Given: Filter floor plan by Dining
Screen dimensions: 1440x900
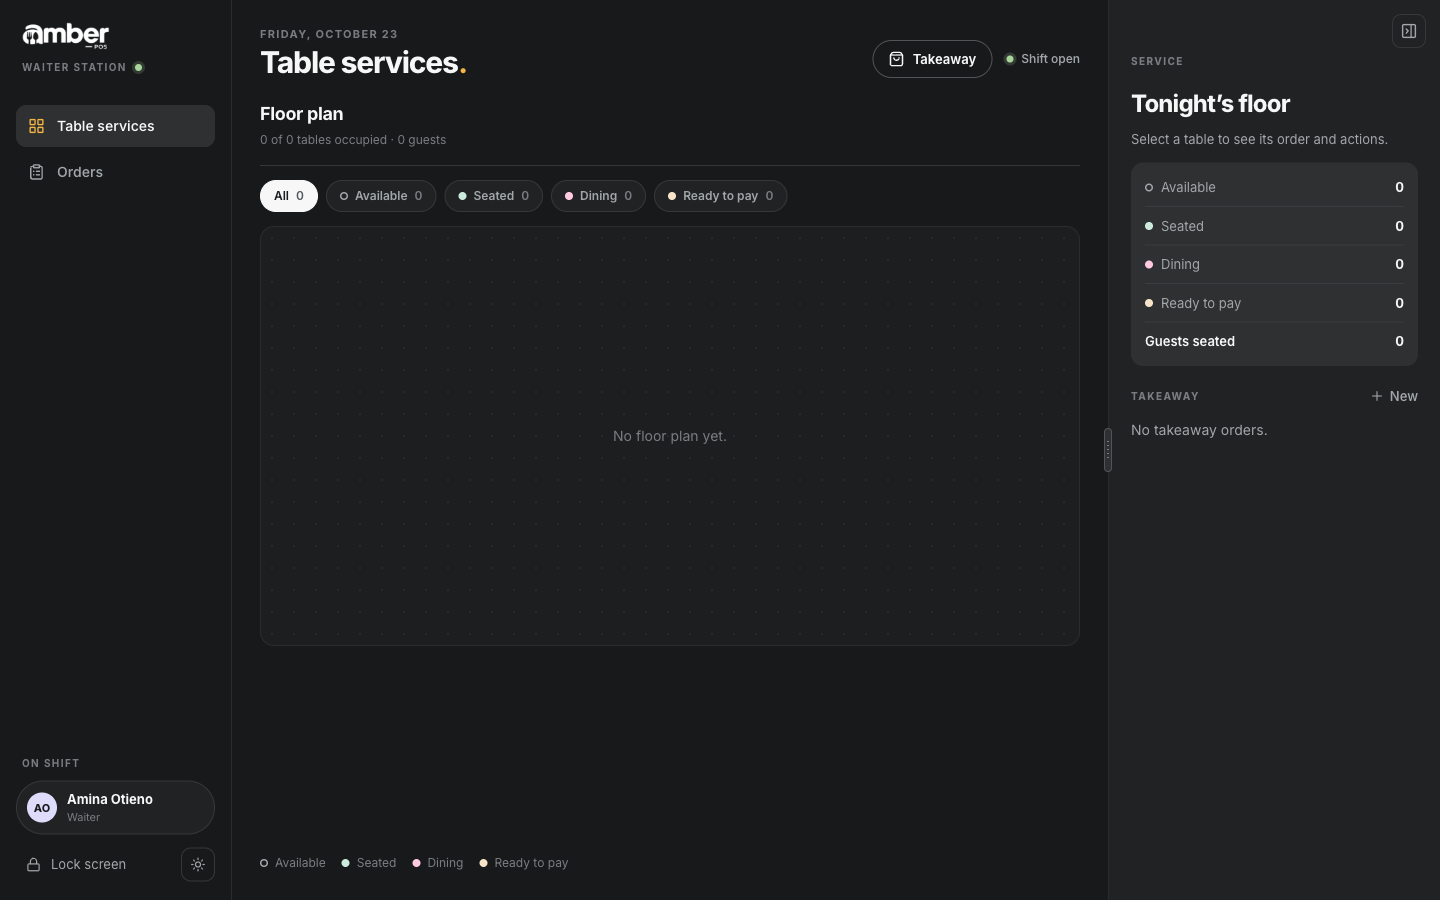Looking at the screenshot, I should [x=598, y=196].
